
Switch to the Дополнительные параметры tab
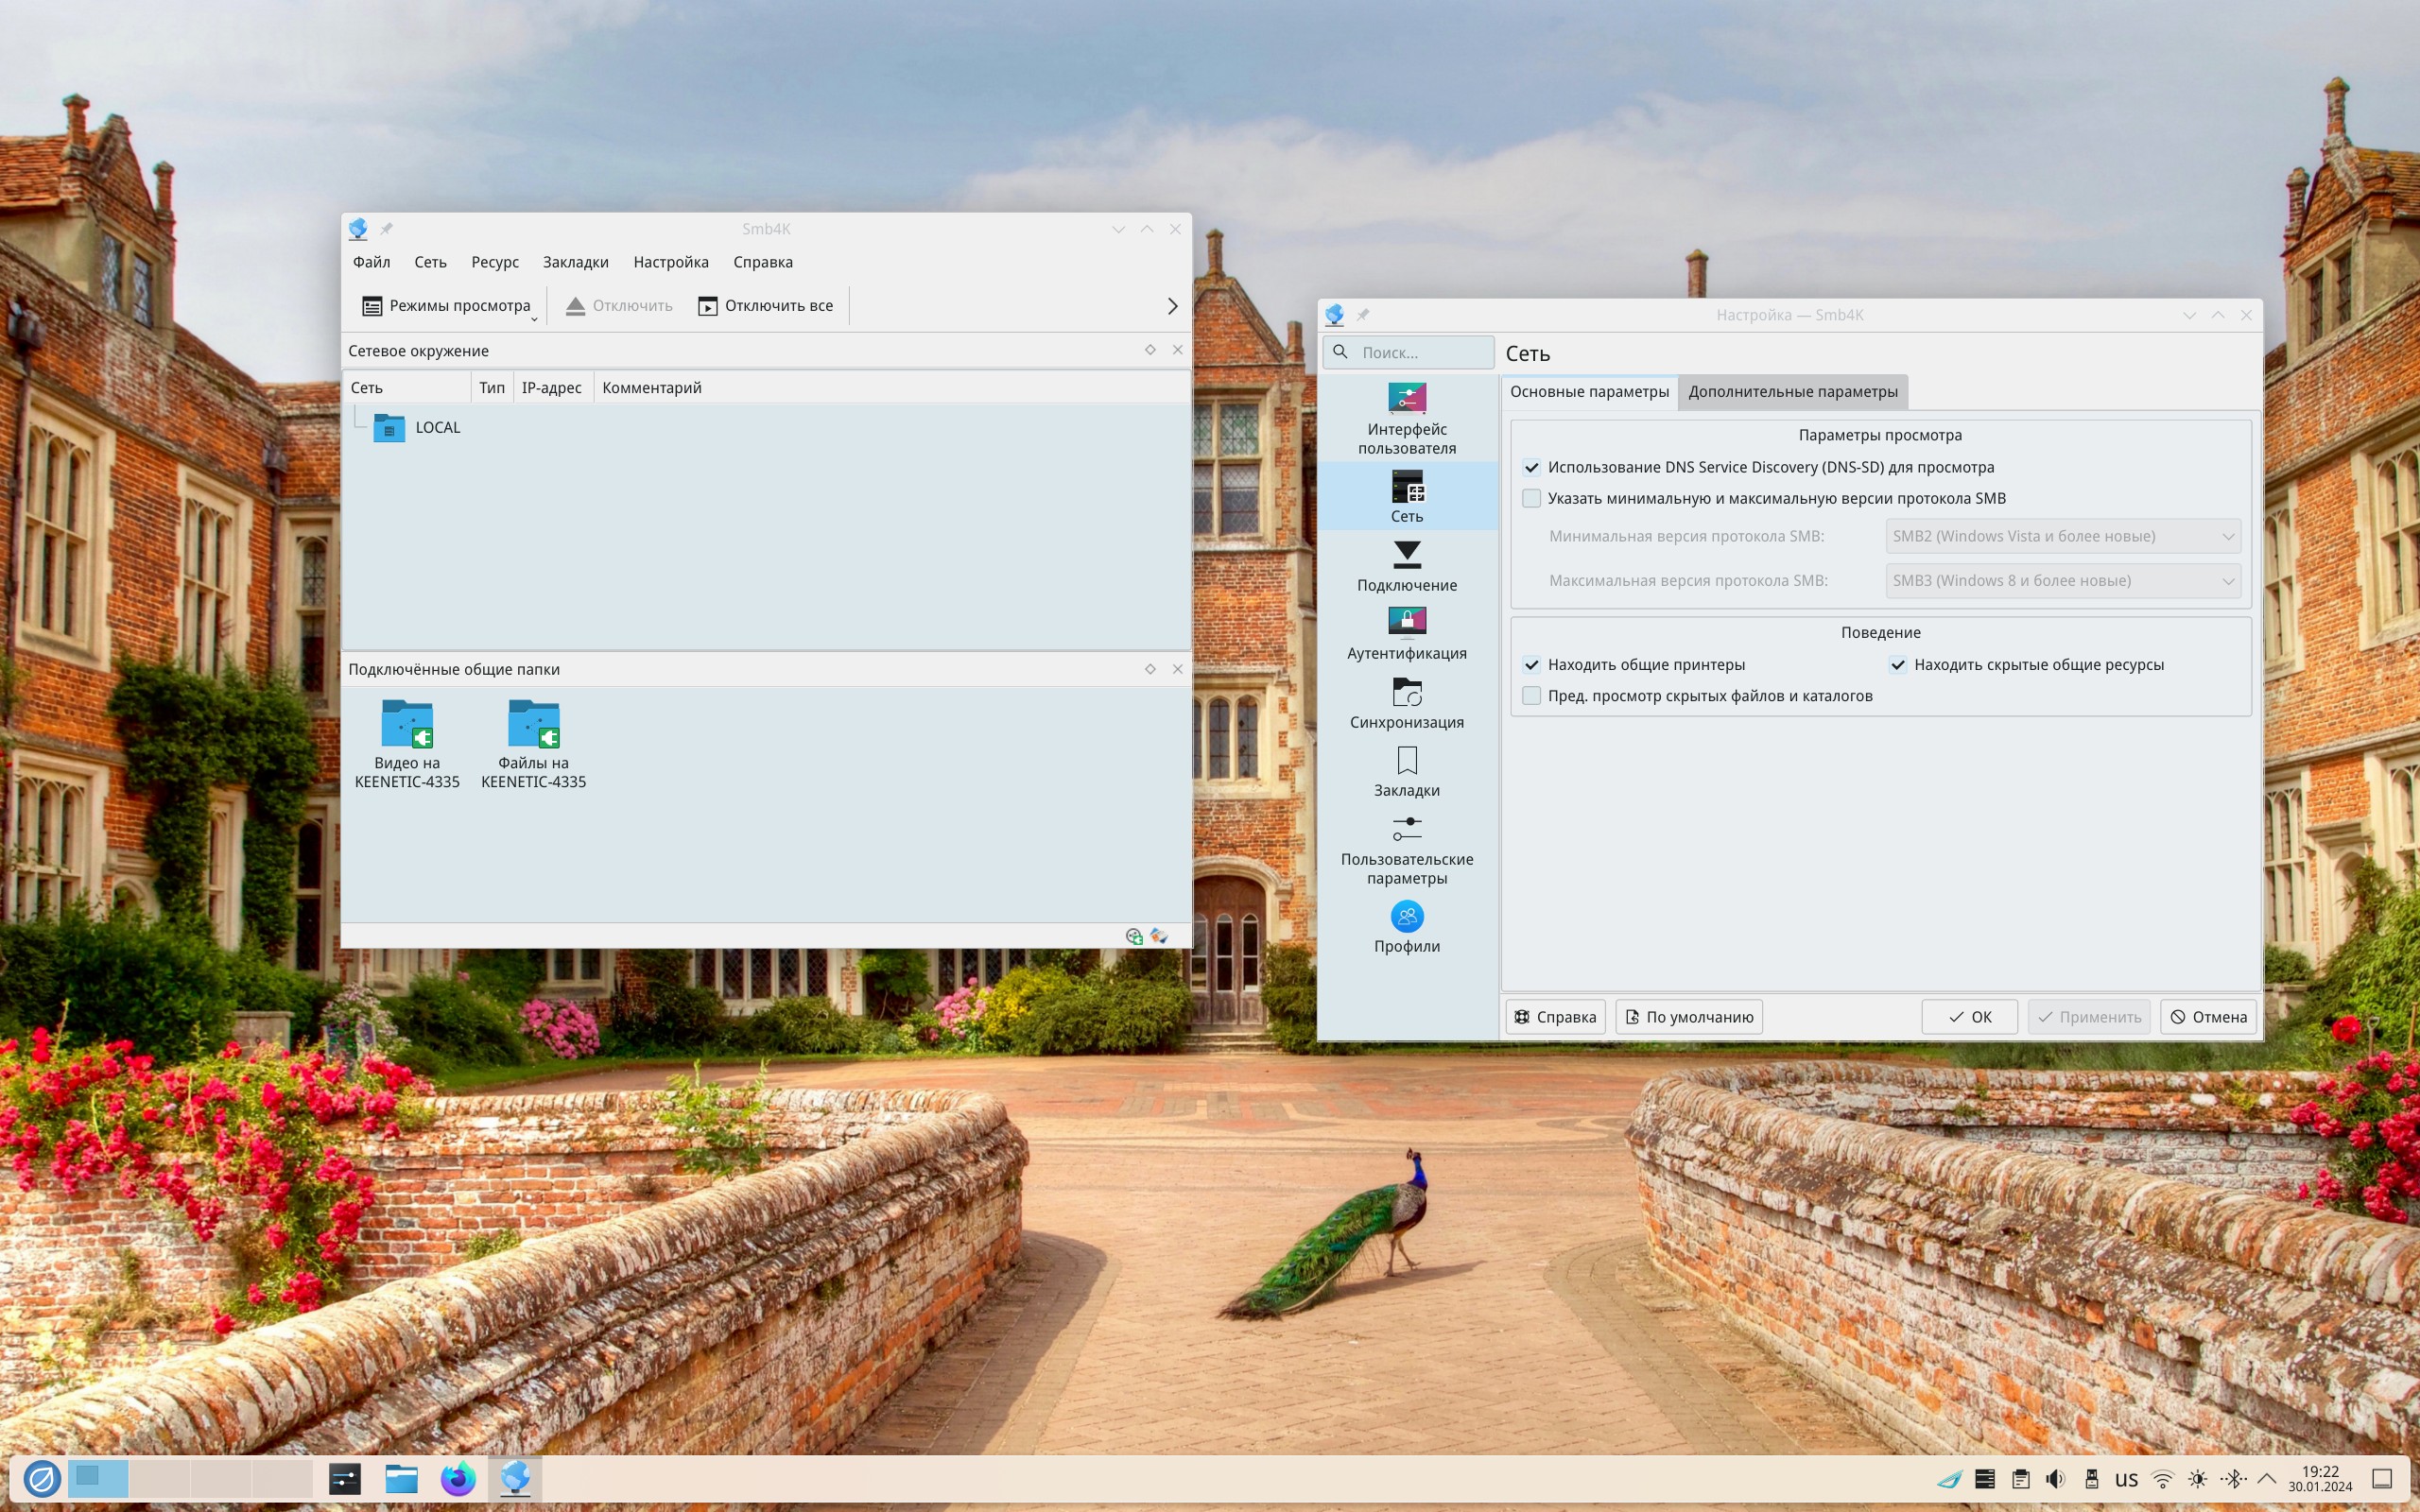(x=1792, y=391)
